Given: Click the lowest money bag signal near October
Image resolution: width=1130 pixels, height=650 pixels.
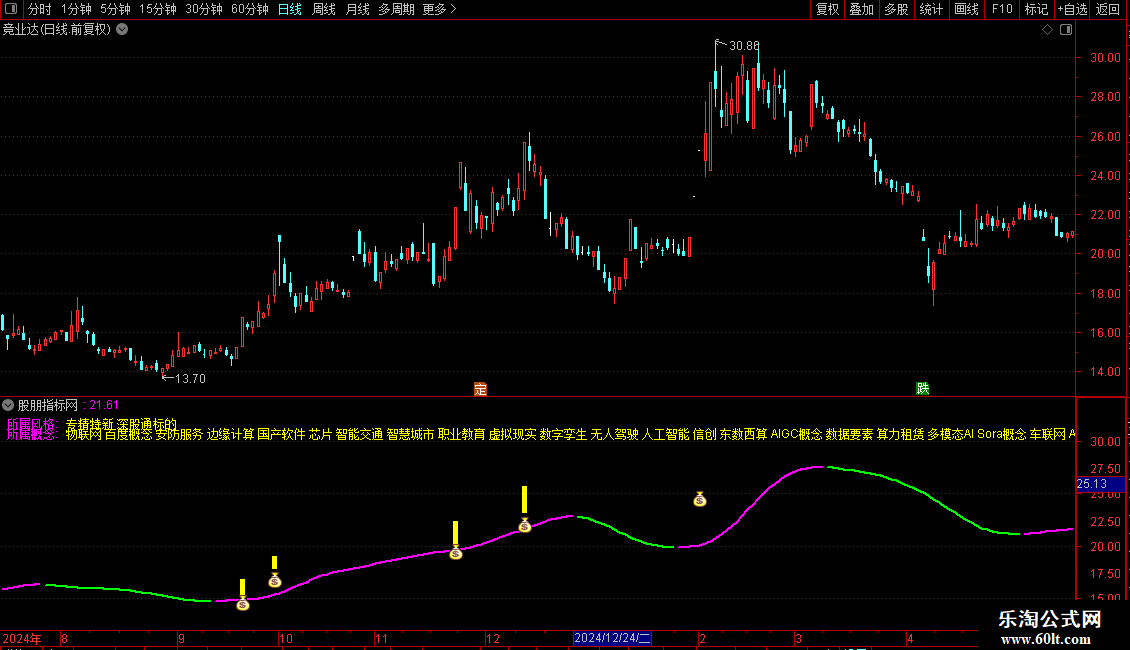Looking at the screenshot, I should pos(243,603).
